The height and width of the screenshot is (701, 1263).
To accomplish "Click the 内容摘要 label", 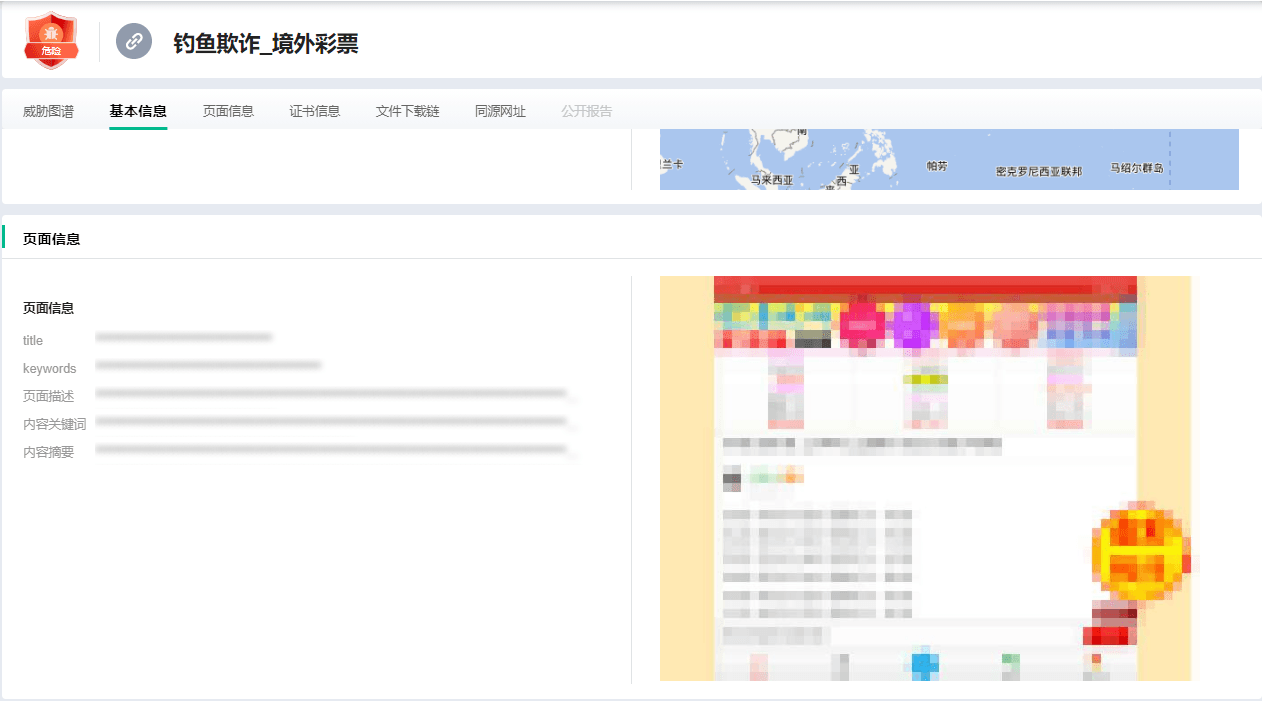I will 48,452.
